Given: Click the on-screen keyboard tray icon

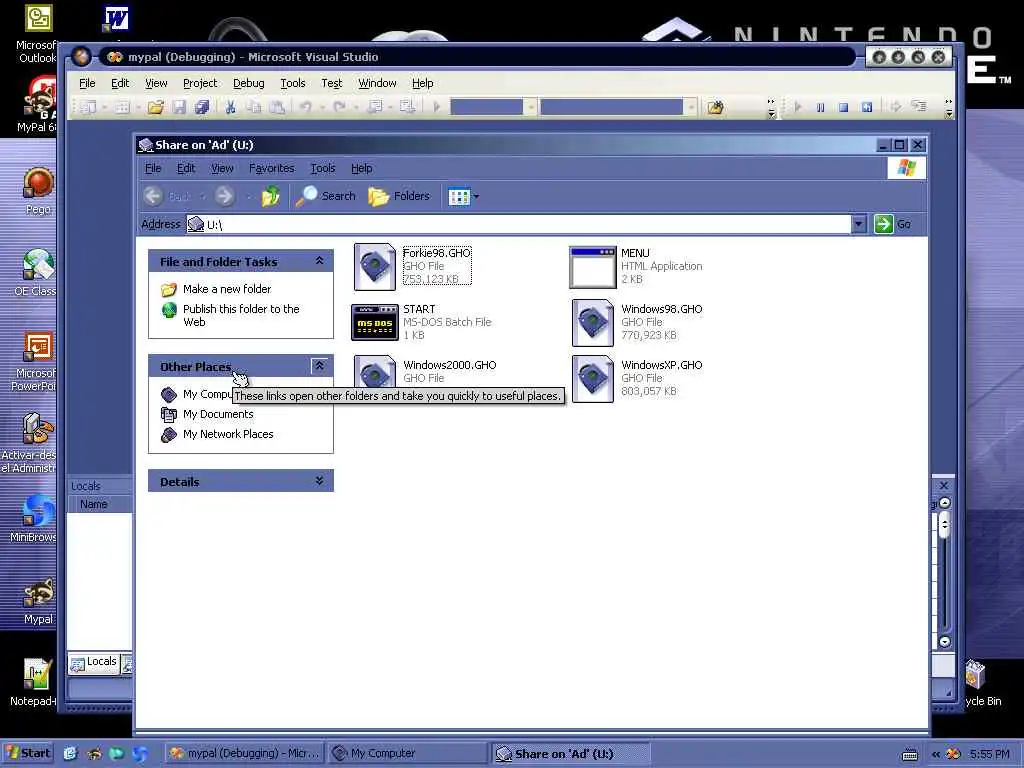Looking at the screenshot, I should tap(910, 754).
